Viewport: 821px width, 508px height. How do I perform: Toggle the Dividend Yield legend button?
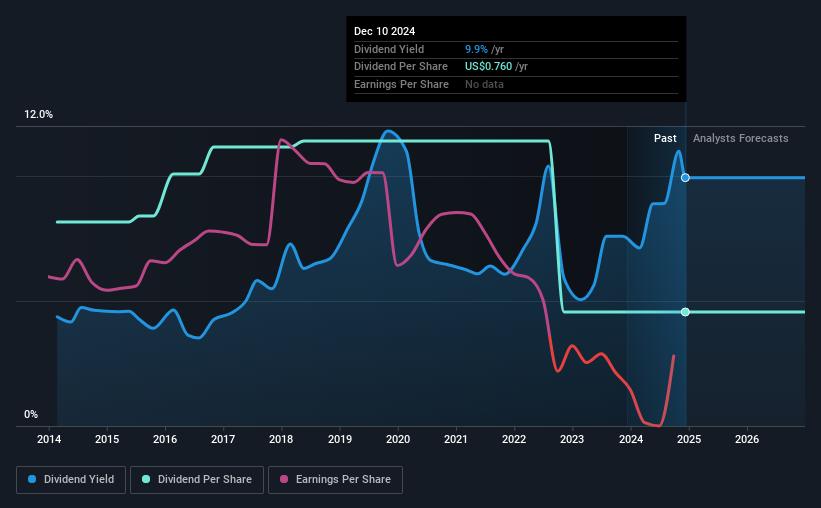71,480
